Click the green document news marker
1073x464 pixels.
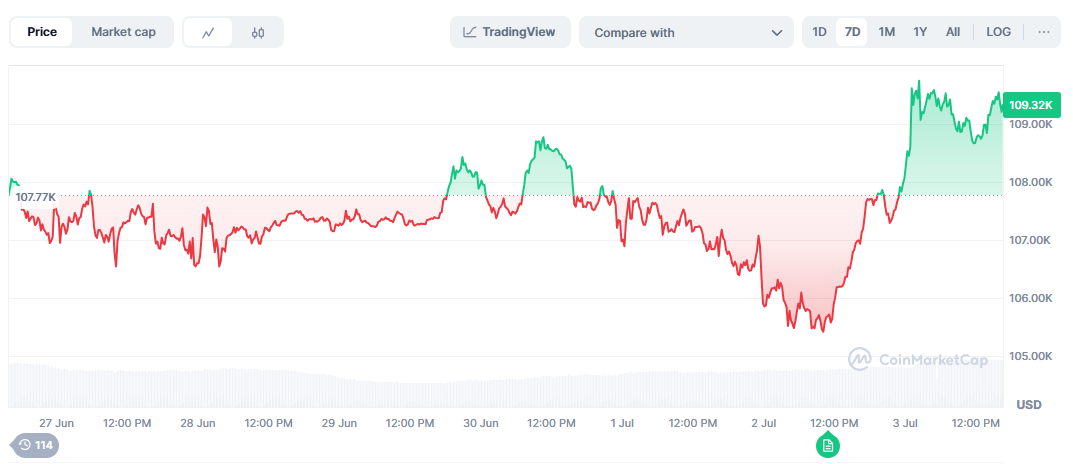[828, 446]
